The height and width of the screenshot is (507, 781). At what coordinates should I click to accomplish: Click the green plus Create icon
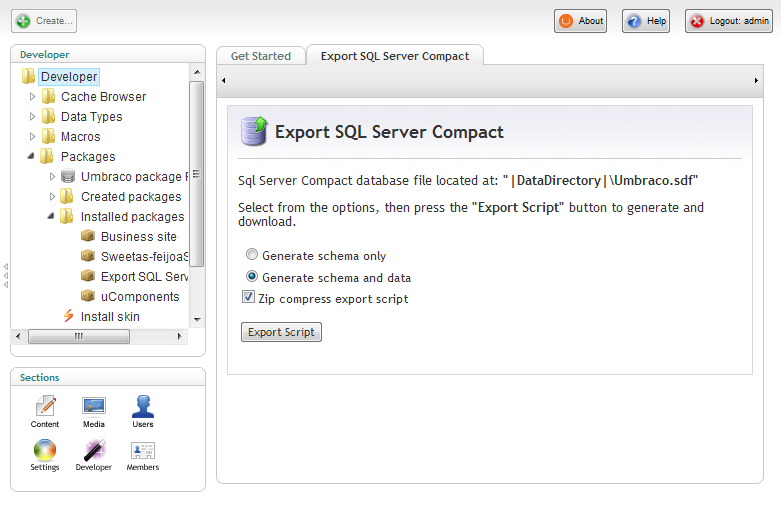point(23,21)
